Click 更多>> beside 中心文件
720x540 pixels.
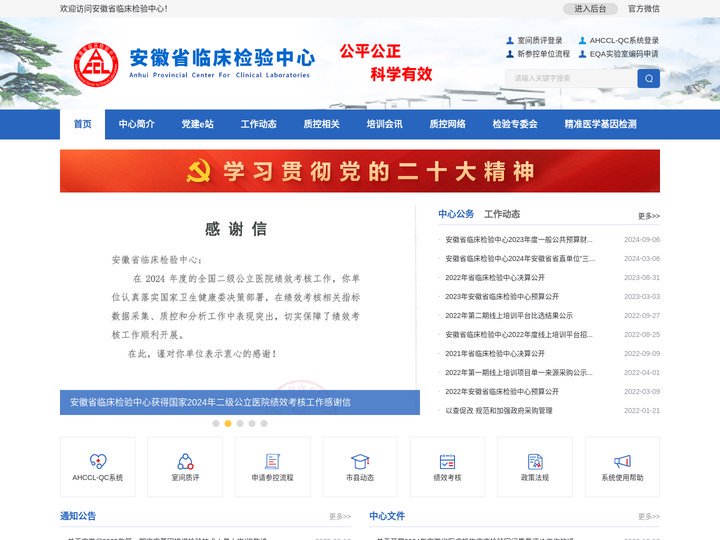(x=648, y=517)
